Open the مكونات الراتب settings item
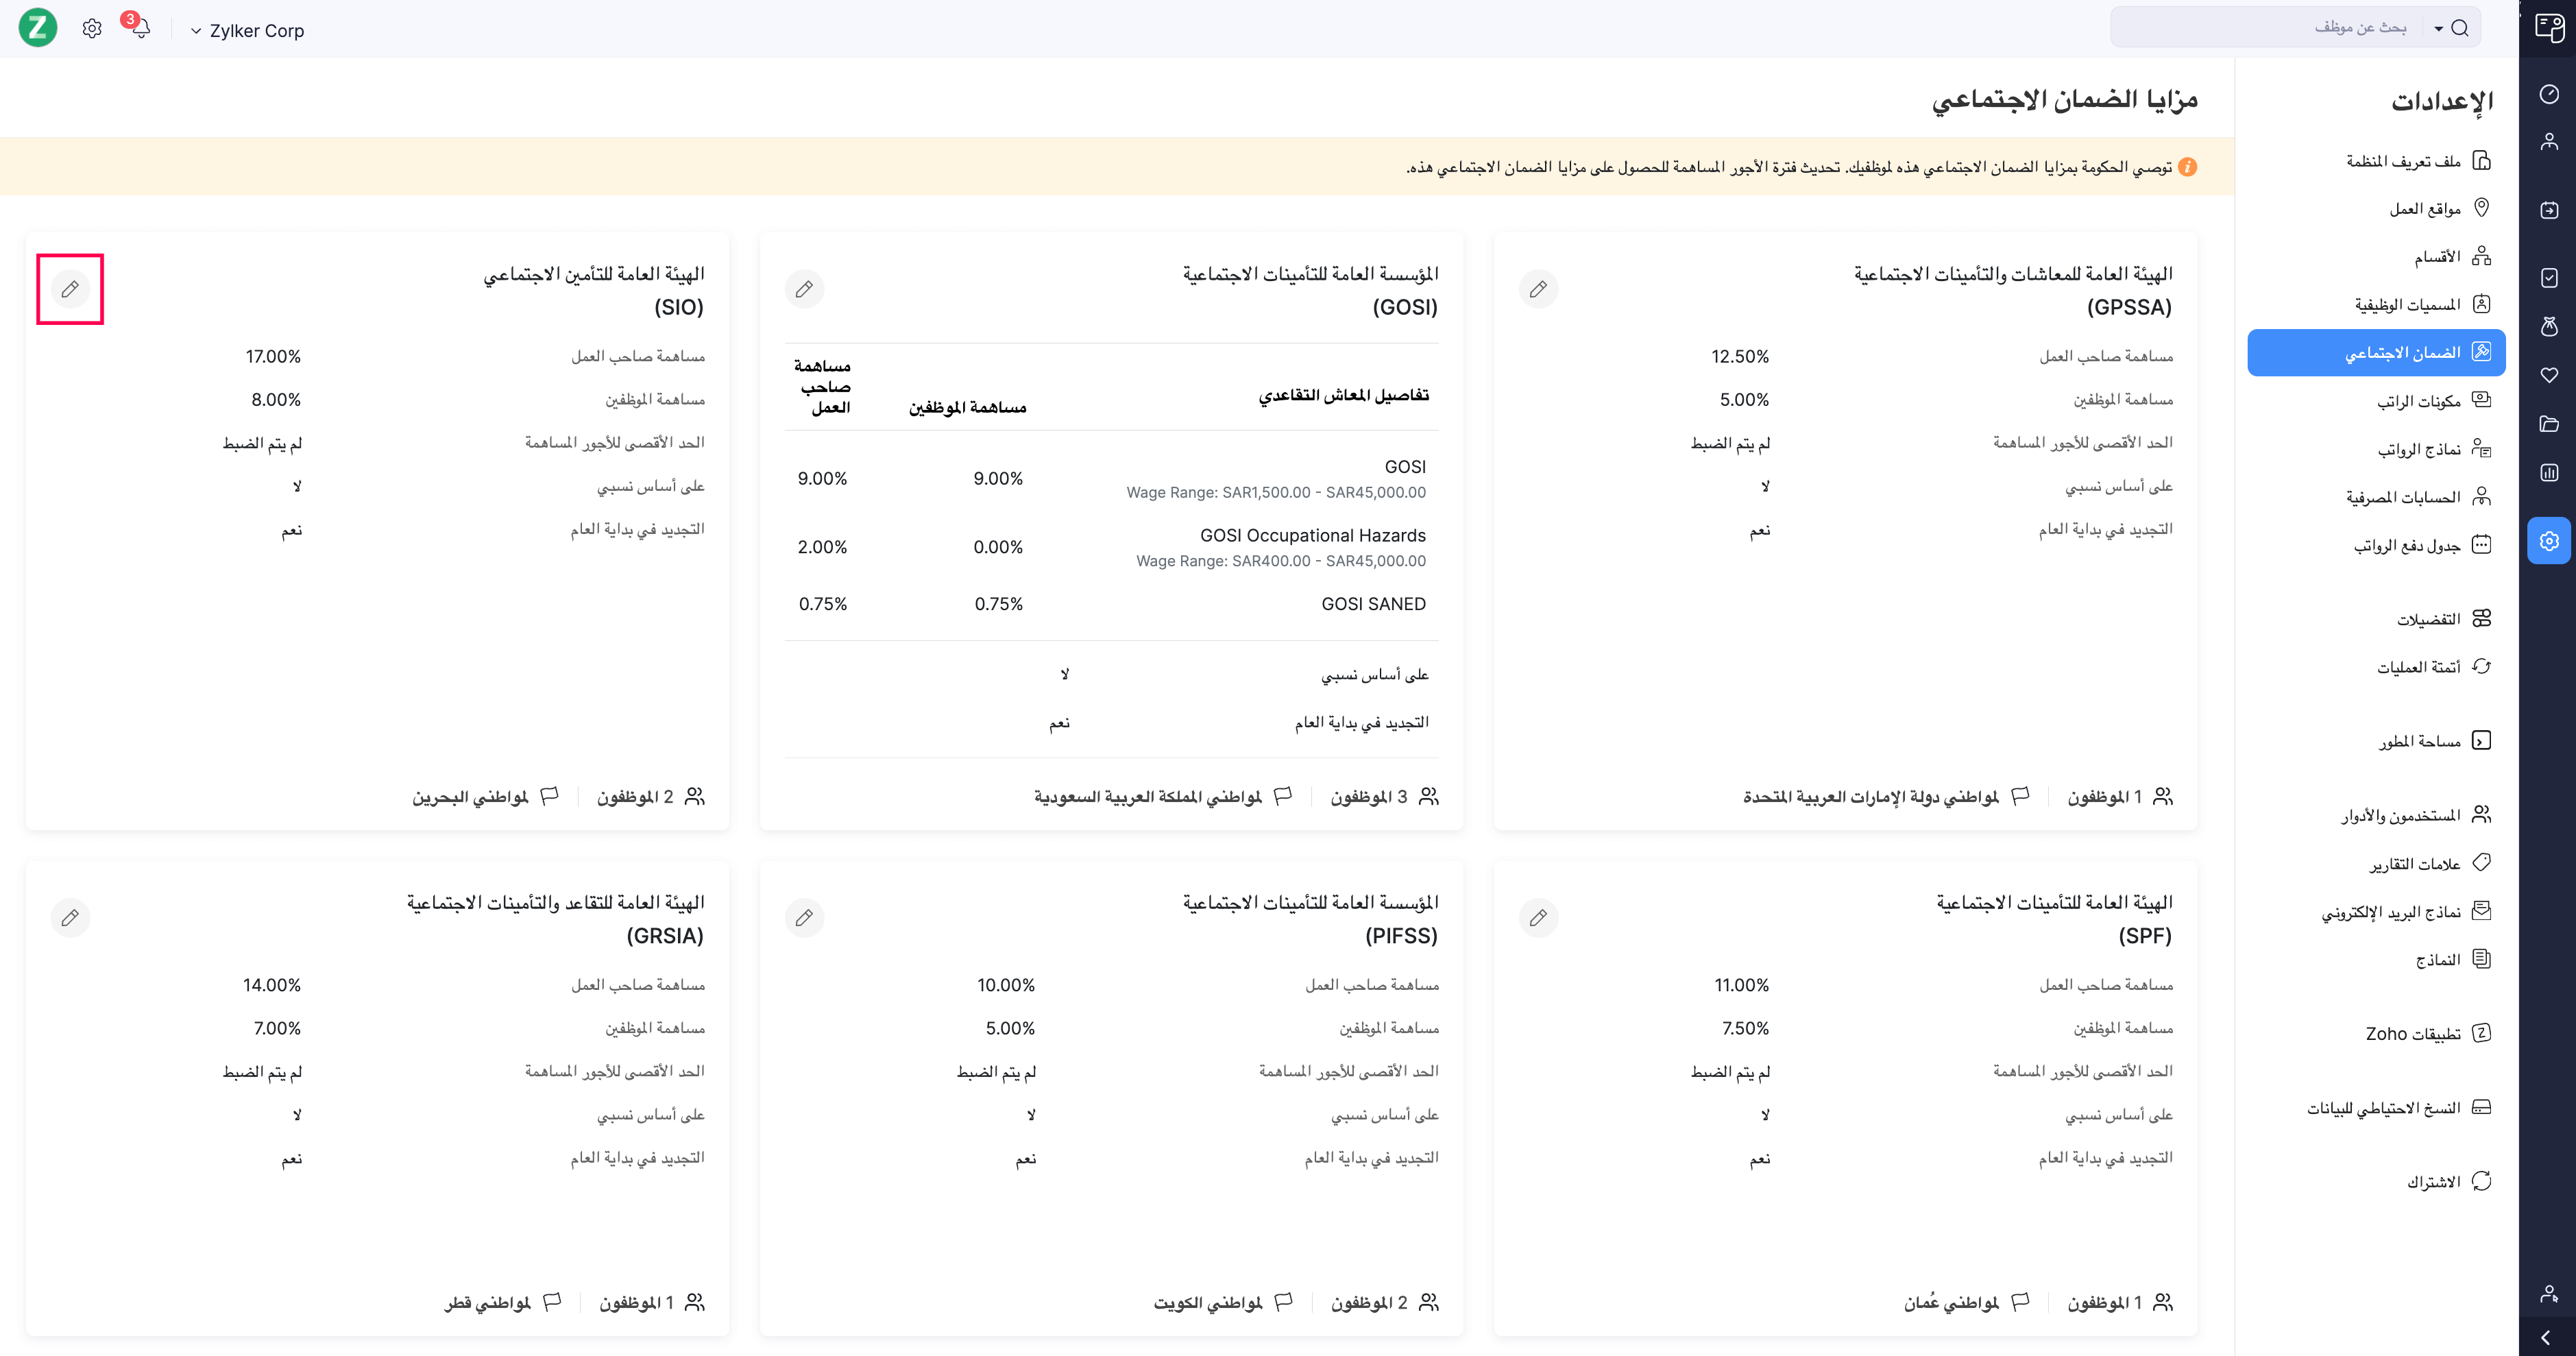Screen dimensions: 2576x1356 coord(2420,401)
